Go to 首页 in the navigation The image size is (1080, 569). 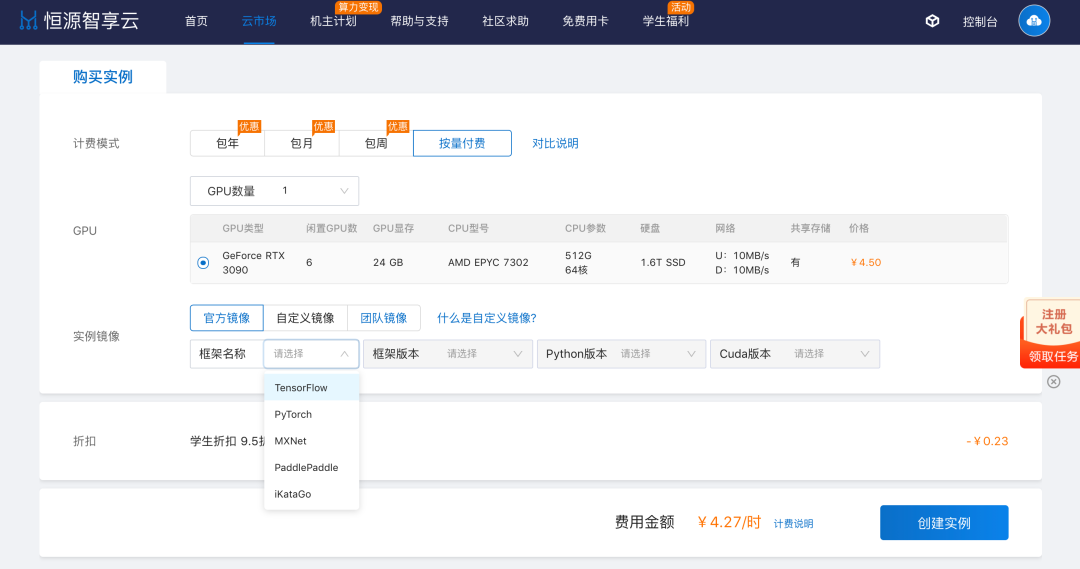click(196, 21)
